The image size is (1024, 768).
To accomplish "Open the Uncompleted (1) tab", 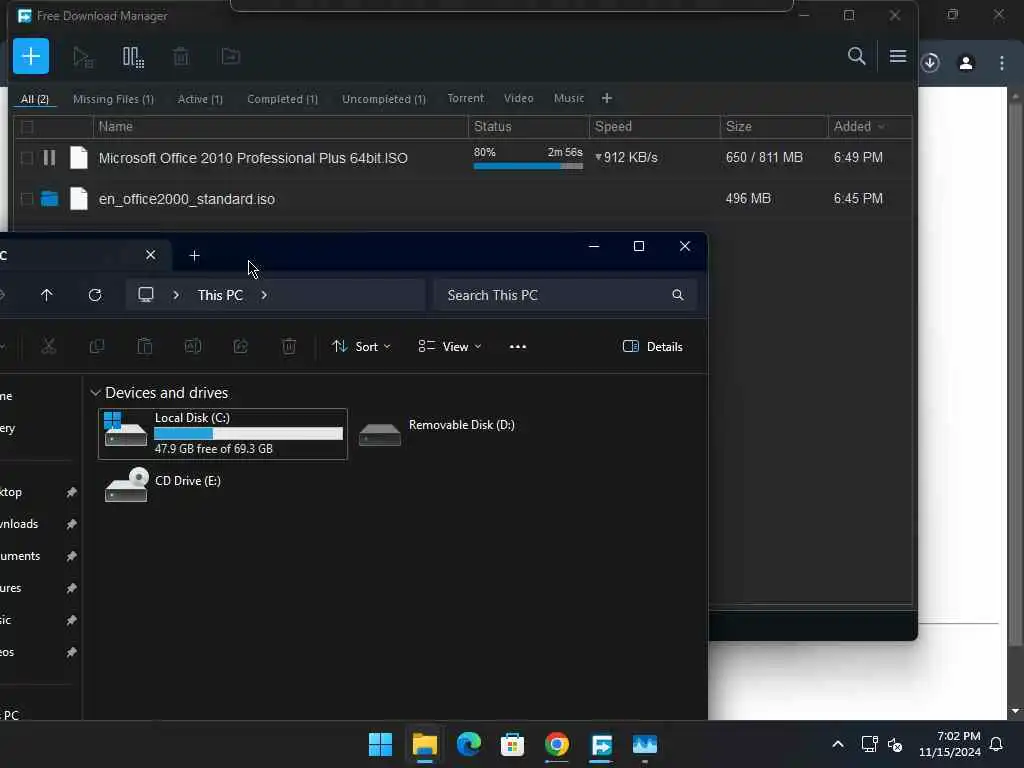I will pos(383,99).
